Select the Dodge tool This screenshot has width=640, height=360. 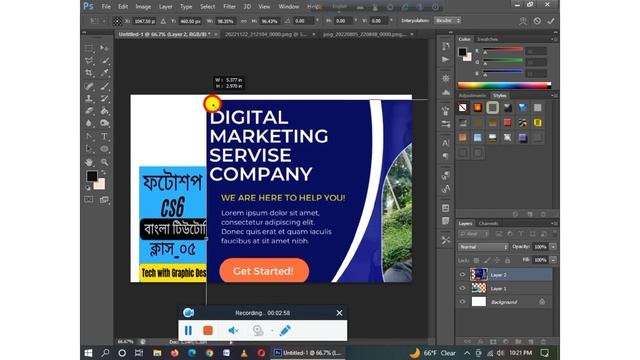(x=104, y=123)
